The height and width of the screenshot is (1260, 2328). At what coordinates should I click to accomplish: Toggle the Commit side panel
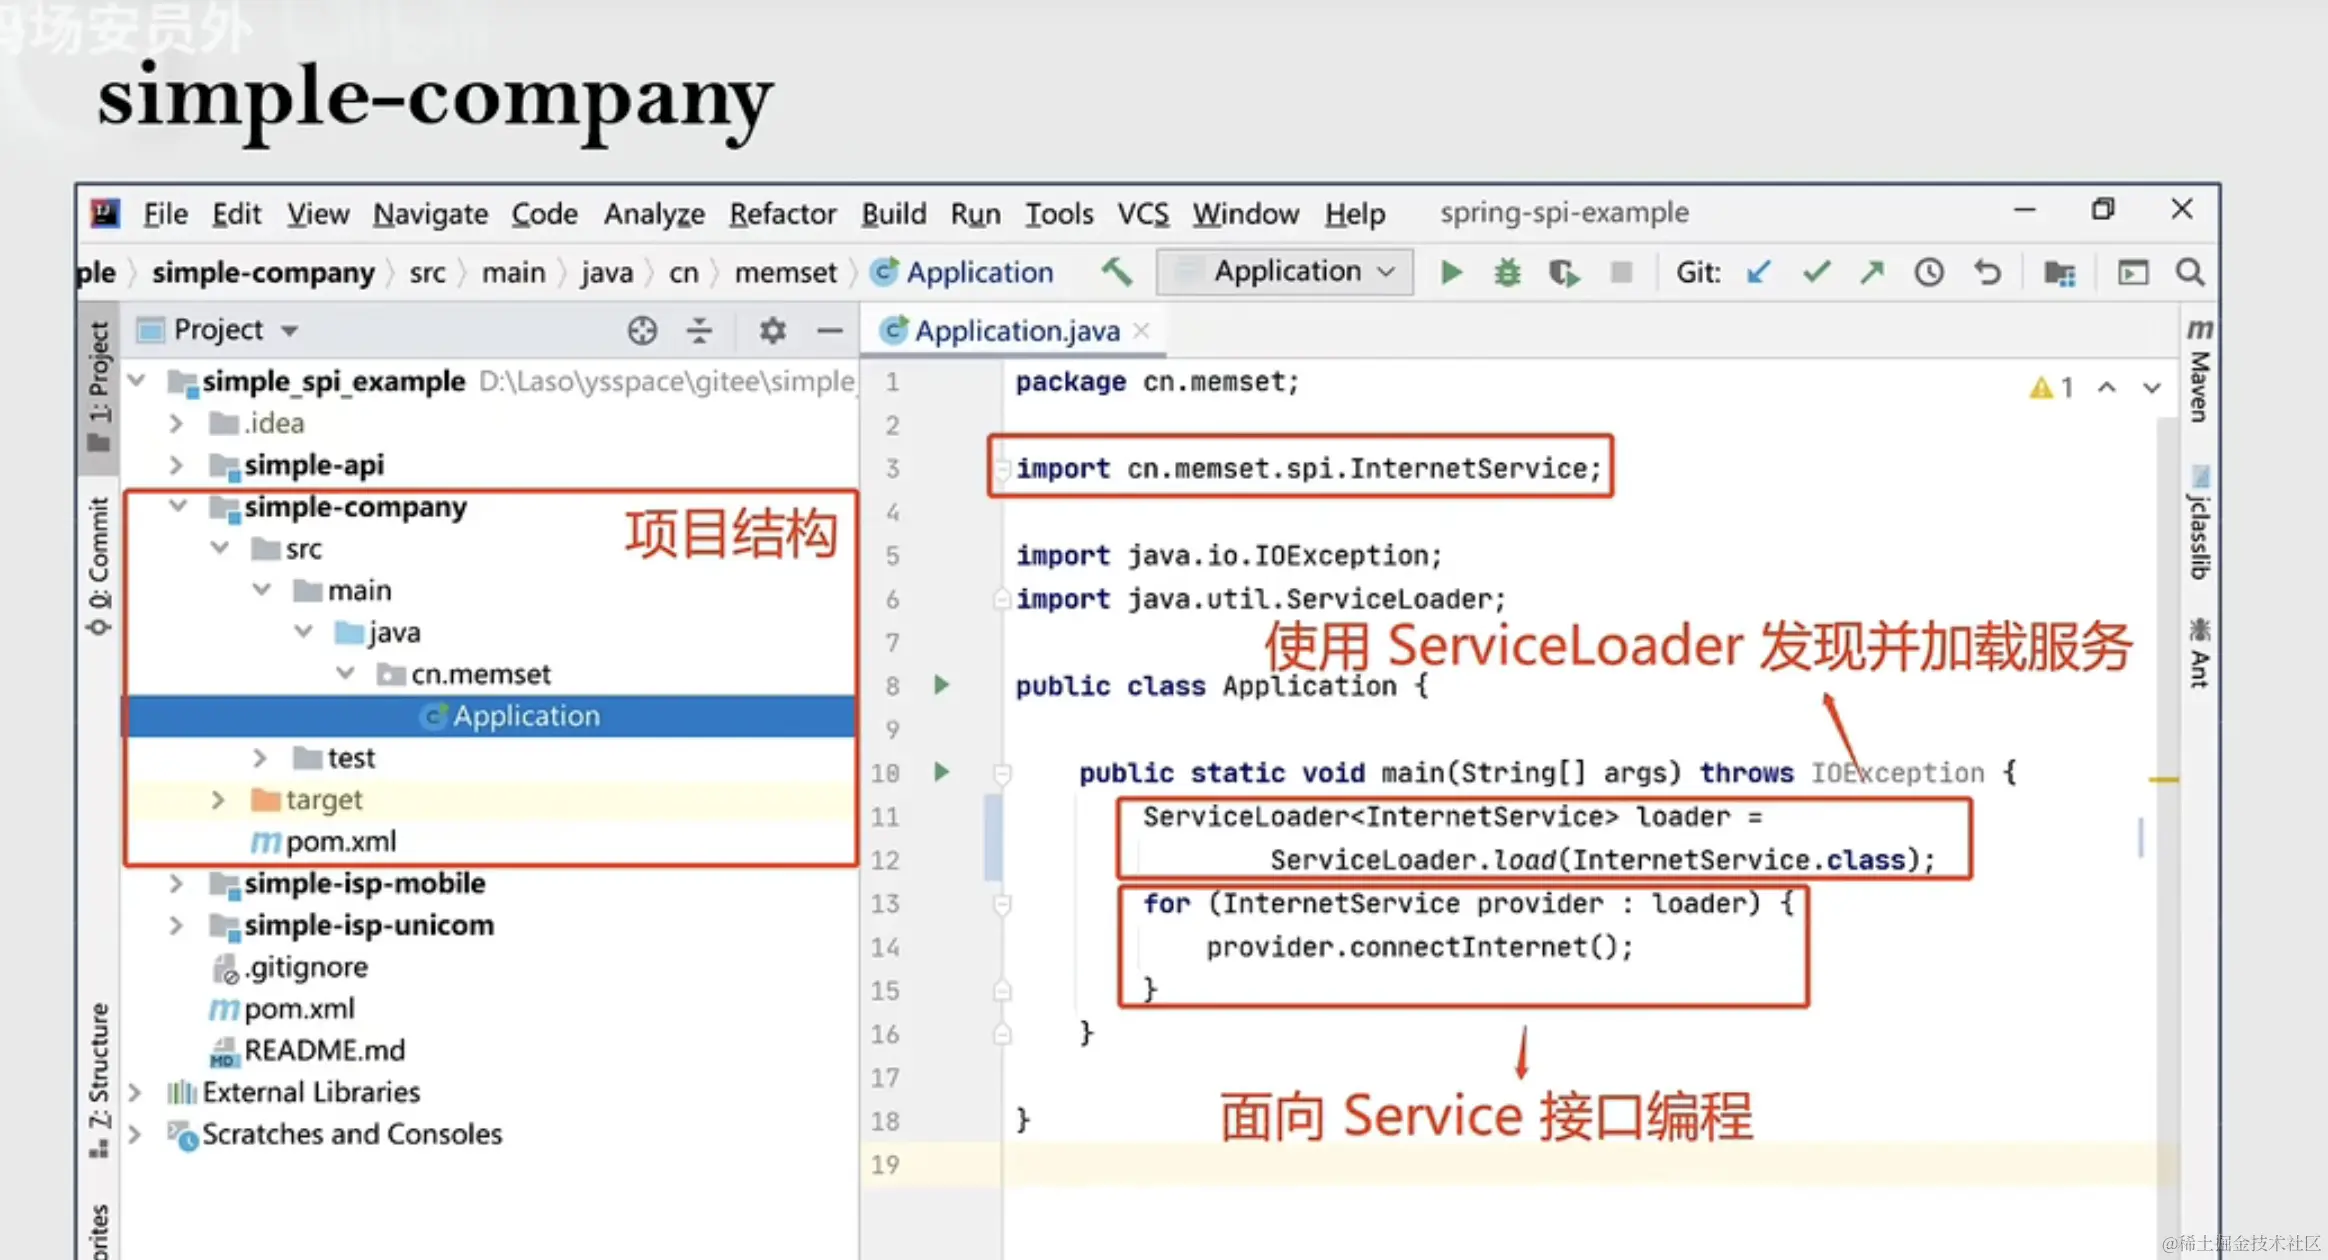tap(98, 566)
